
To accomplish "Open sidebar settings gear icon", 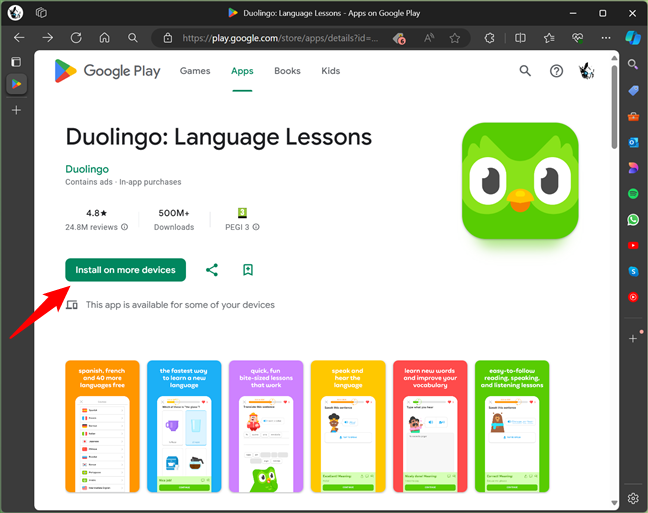I will click(633, 498).
